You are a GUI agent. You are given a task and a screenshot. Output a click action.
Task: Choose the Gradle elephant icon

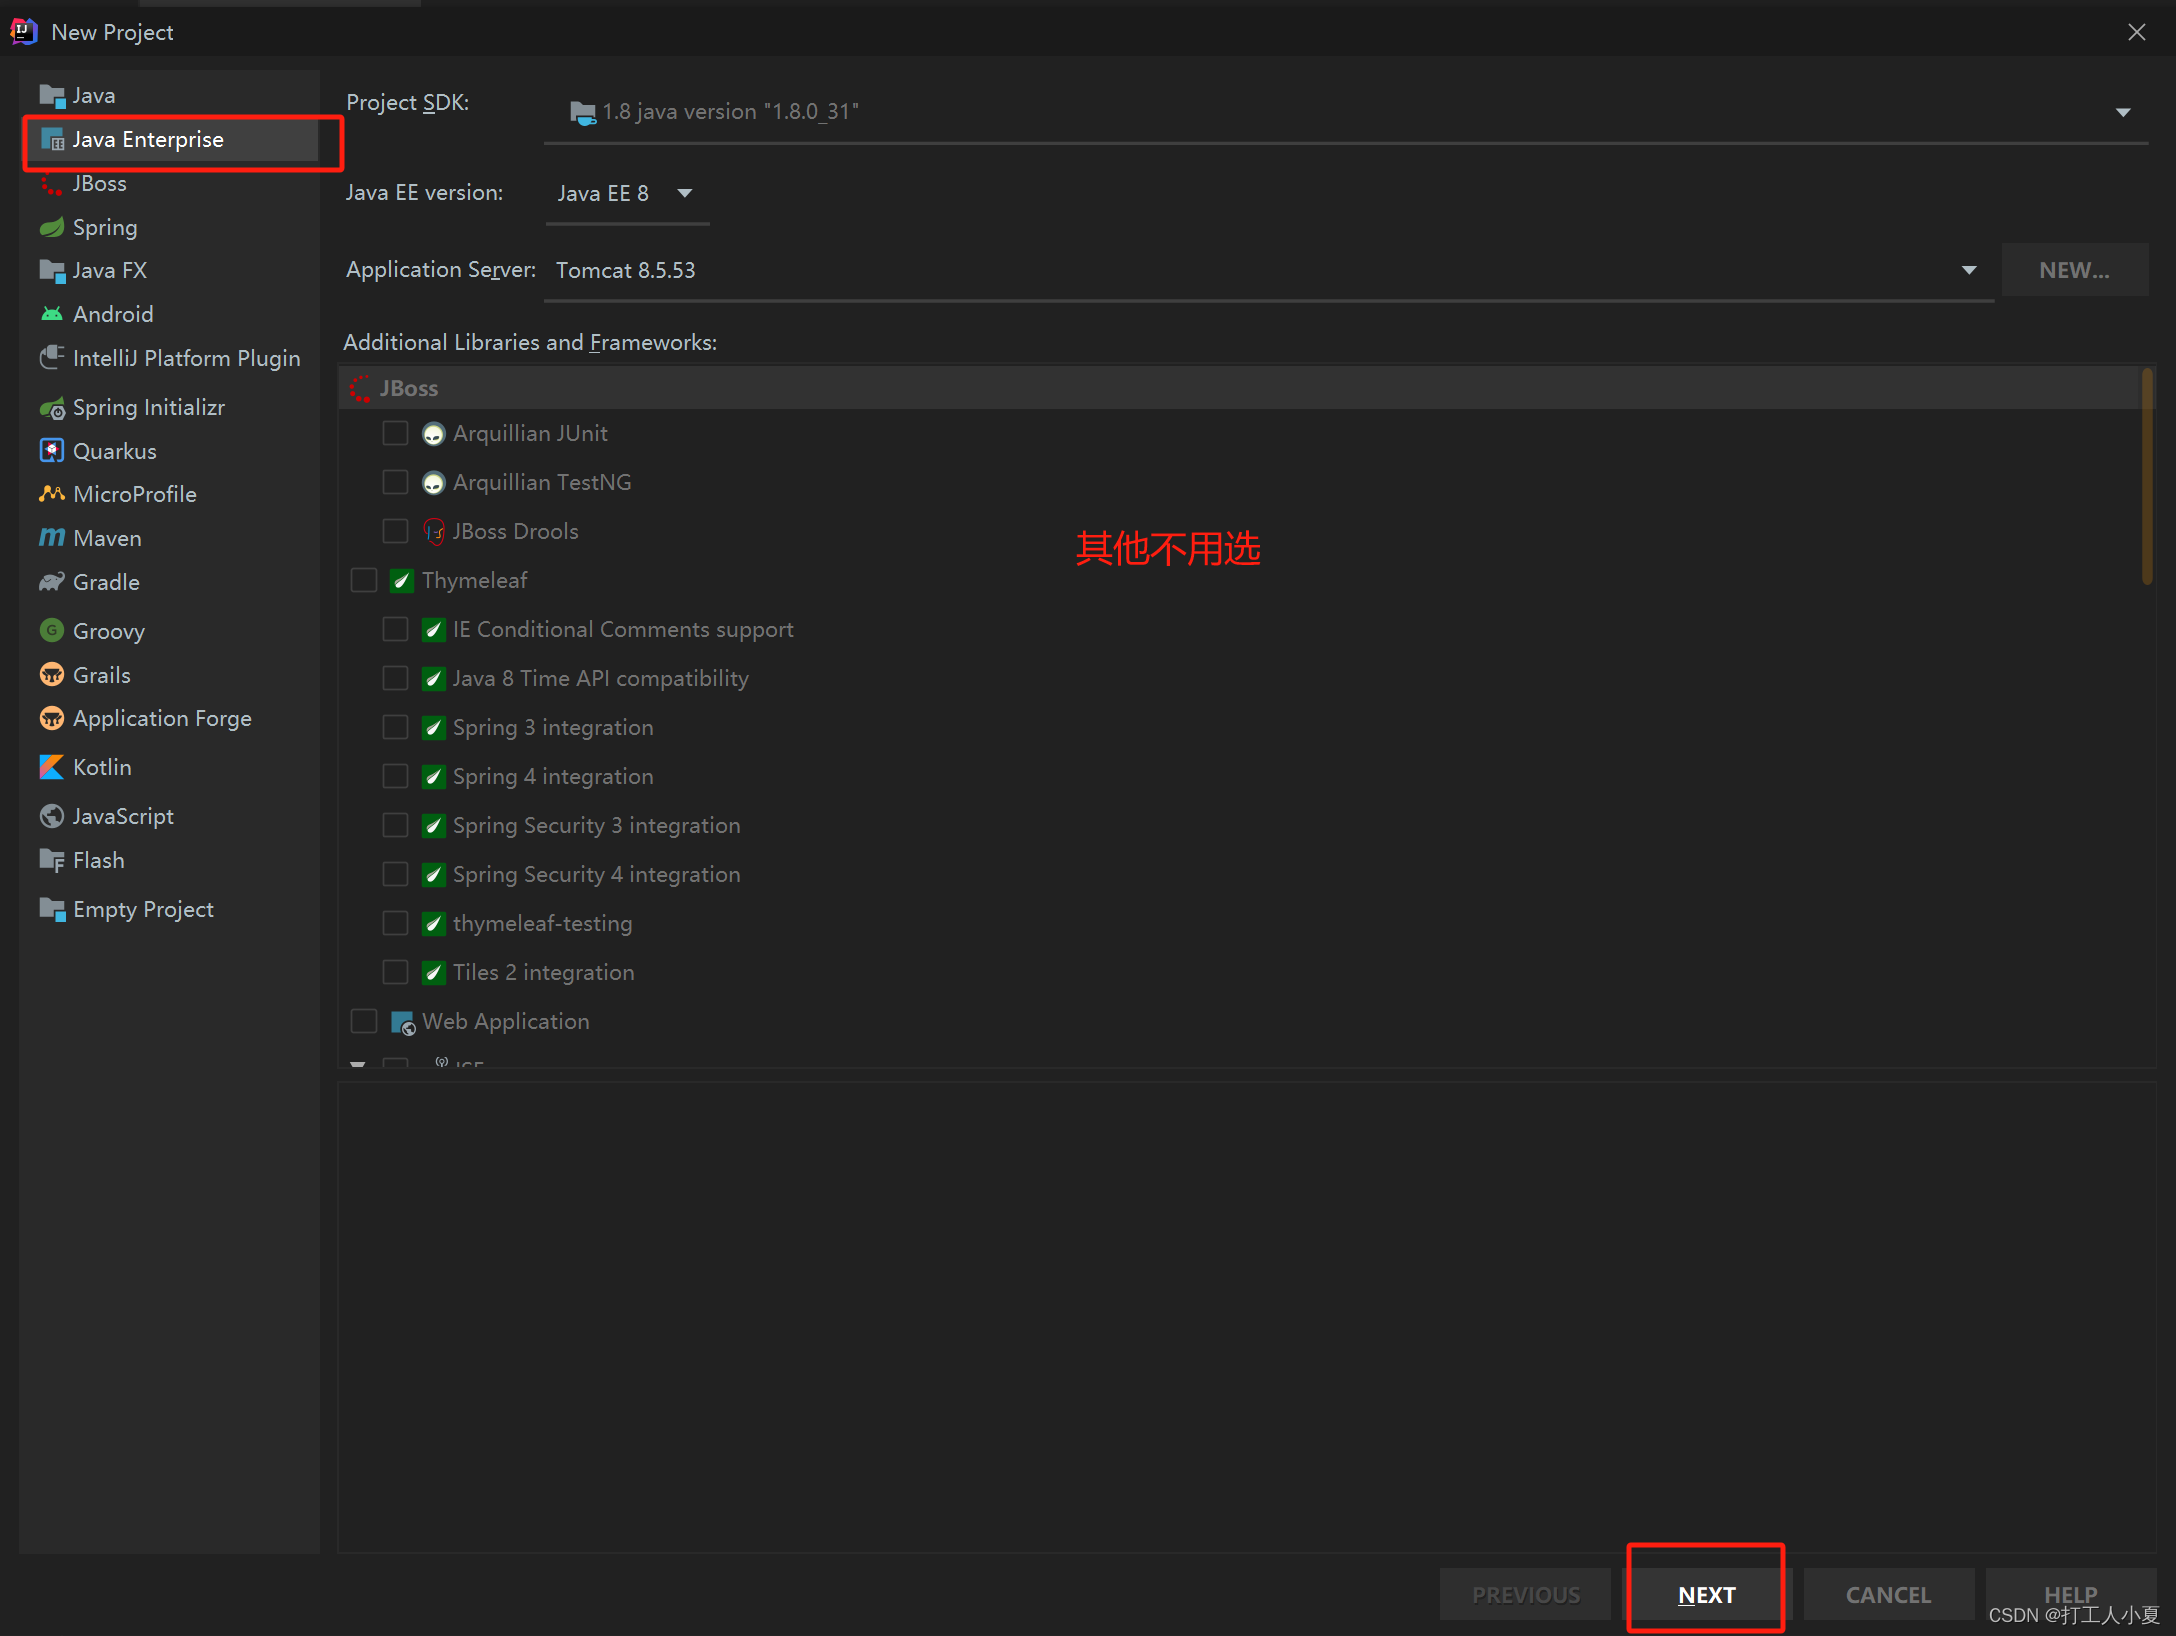(51, 582)
